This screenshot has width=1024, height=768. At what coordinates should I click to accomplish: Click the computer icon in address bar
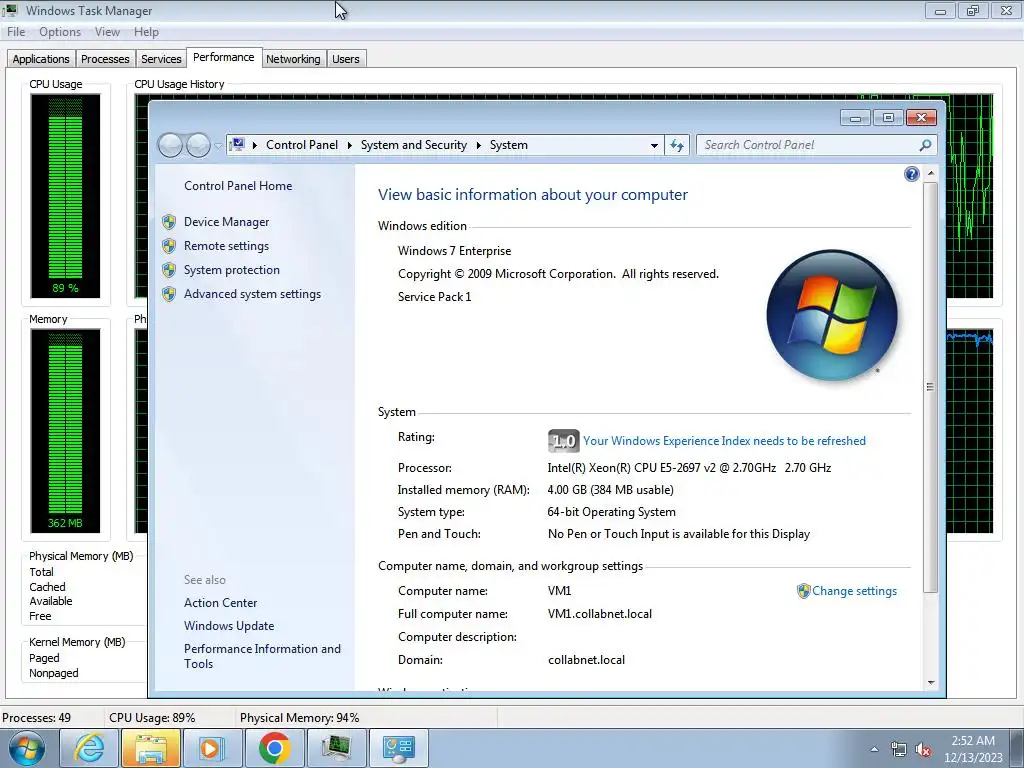pyautogui.click(x=238, y=144)
